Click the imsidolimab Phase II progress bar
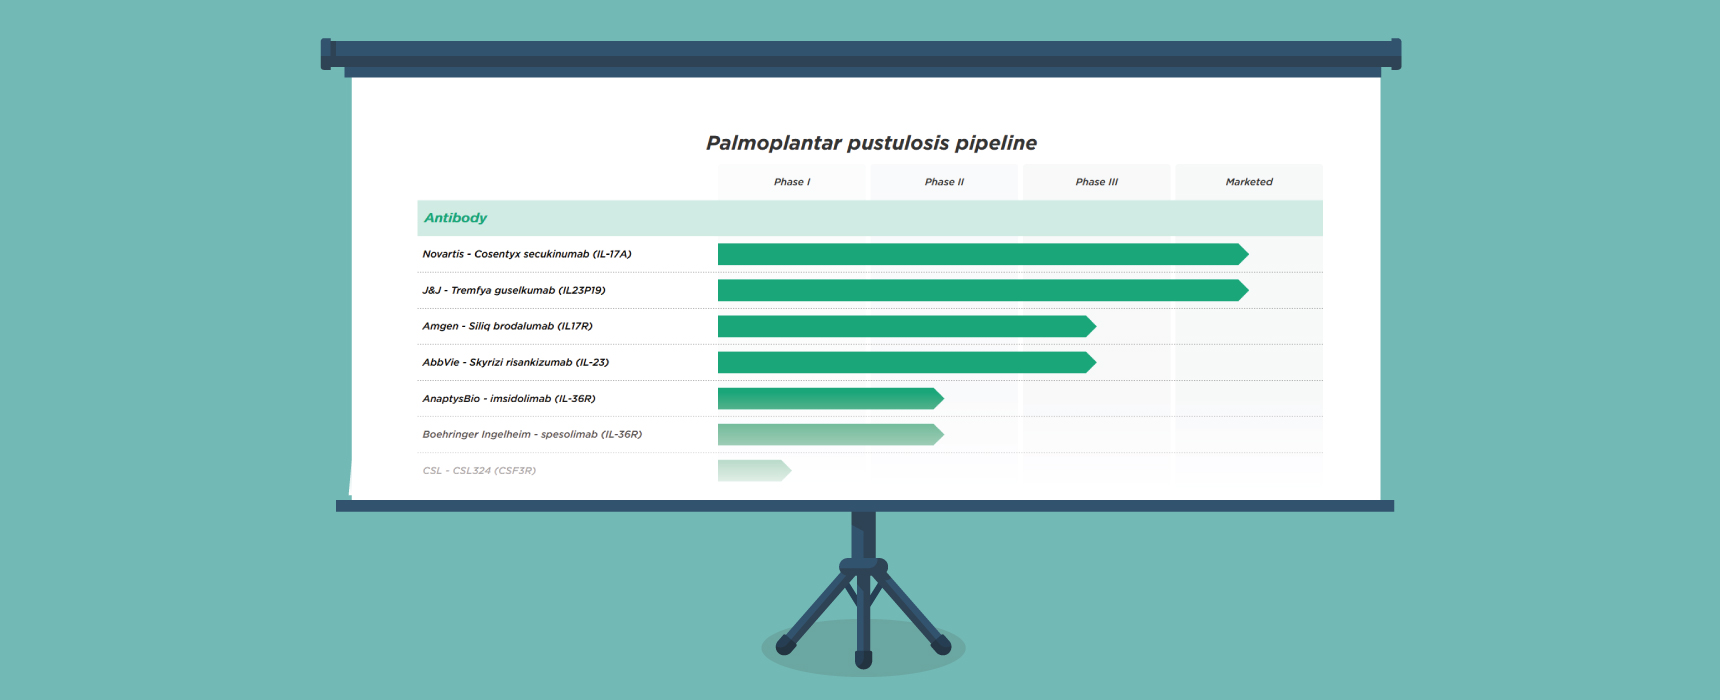Viewport: 1720px width, 700px height. 829,398
